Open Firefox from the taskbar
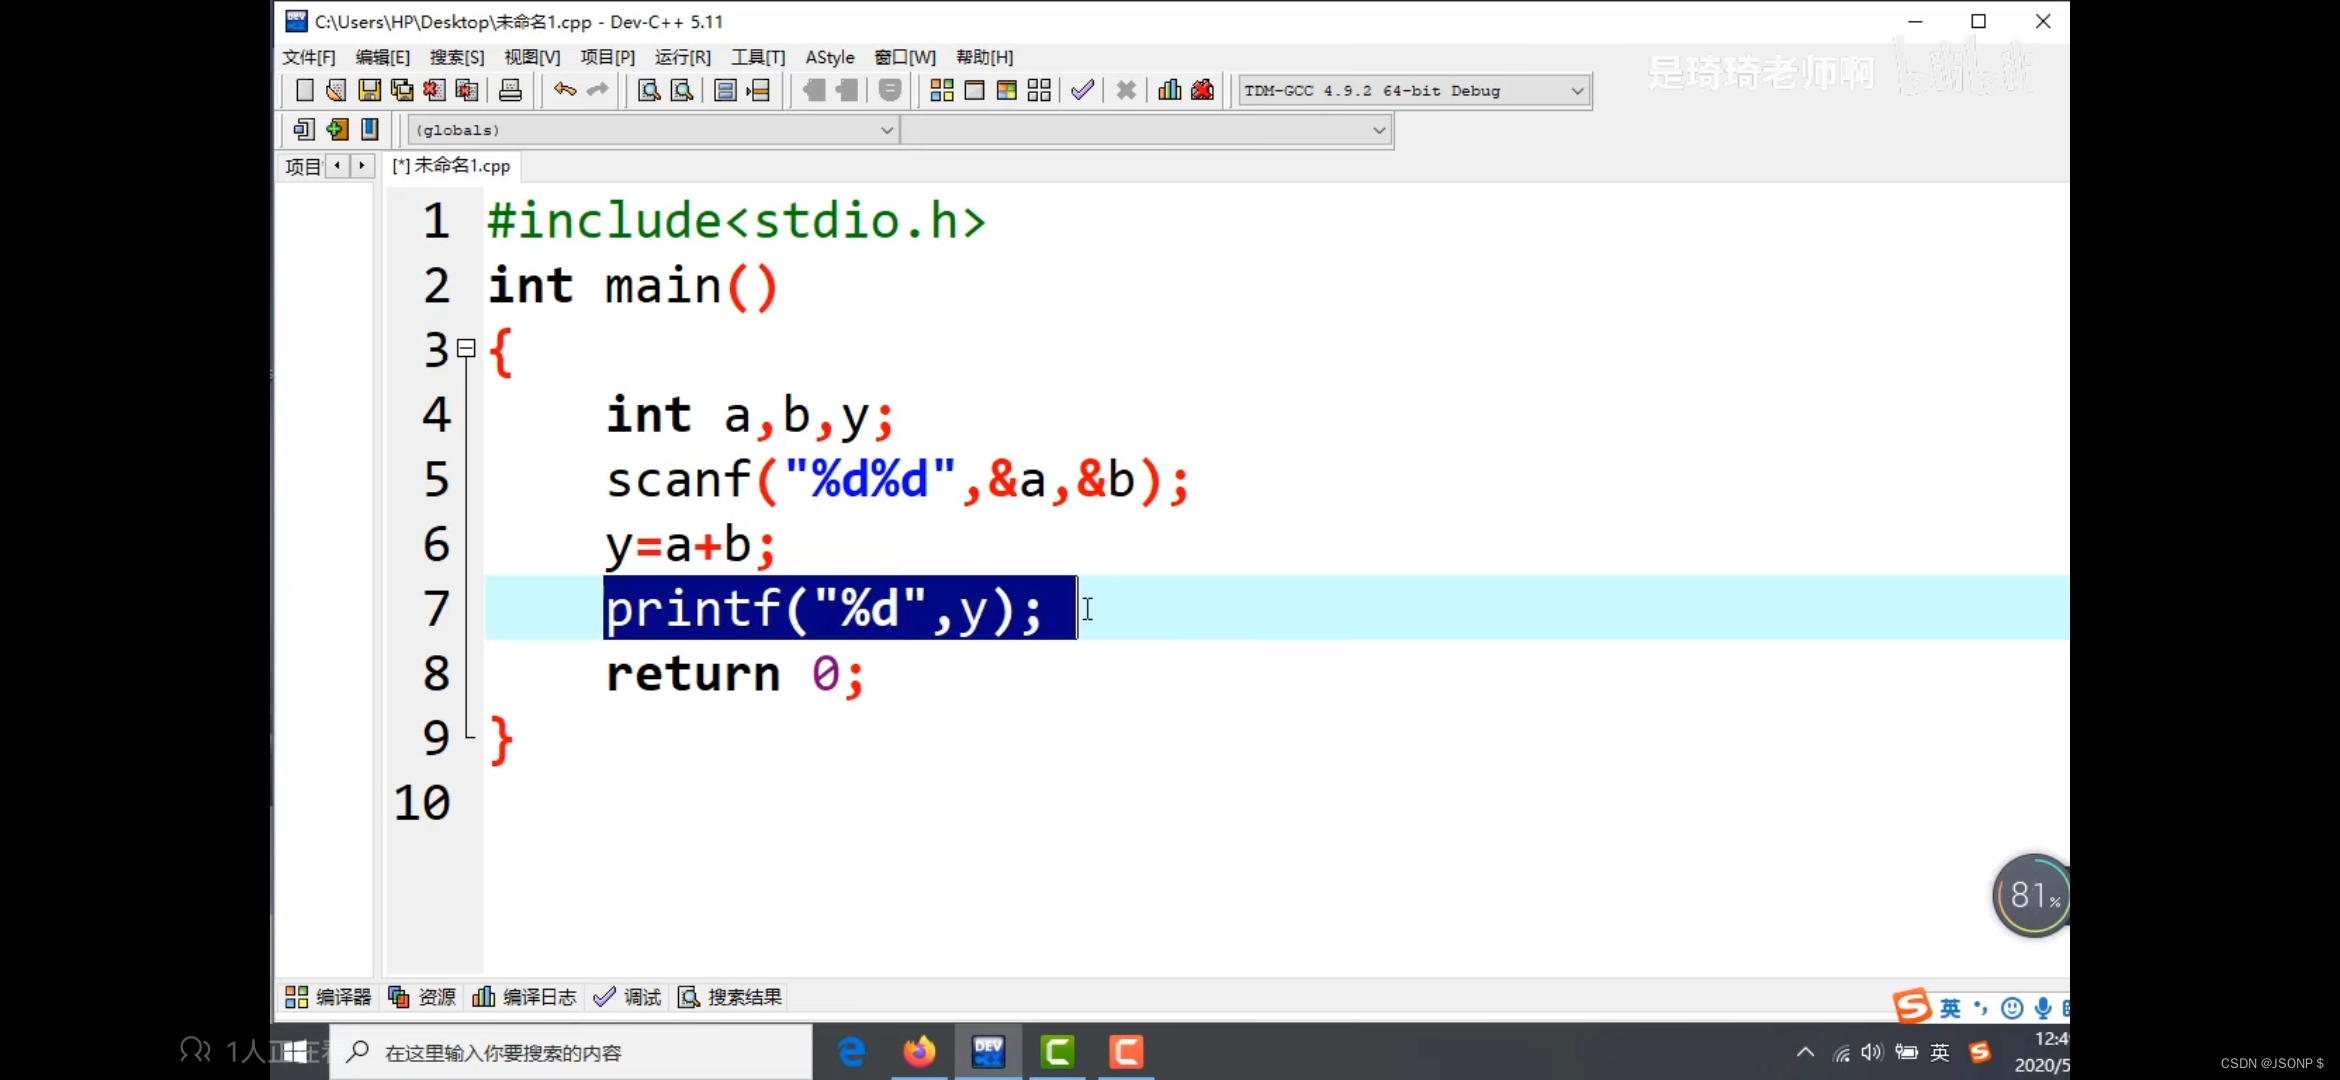2340x1080 pixels. [x=919, y=1052]
